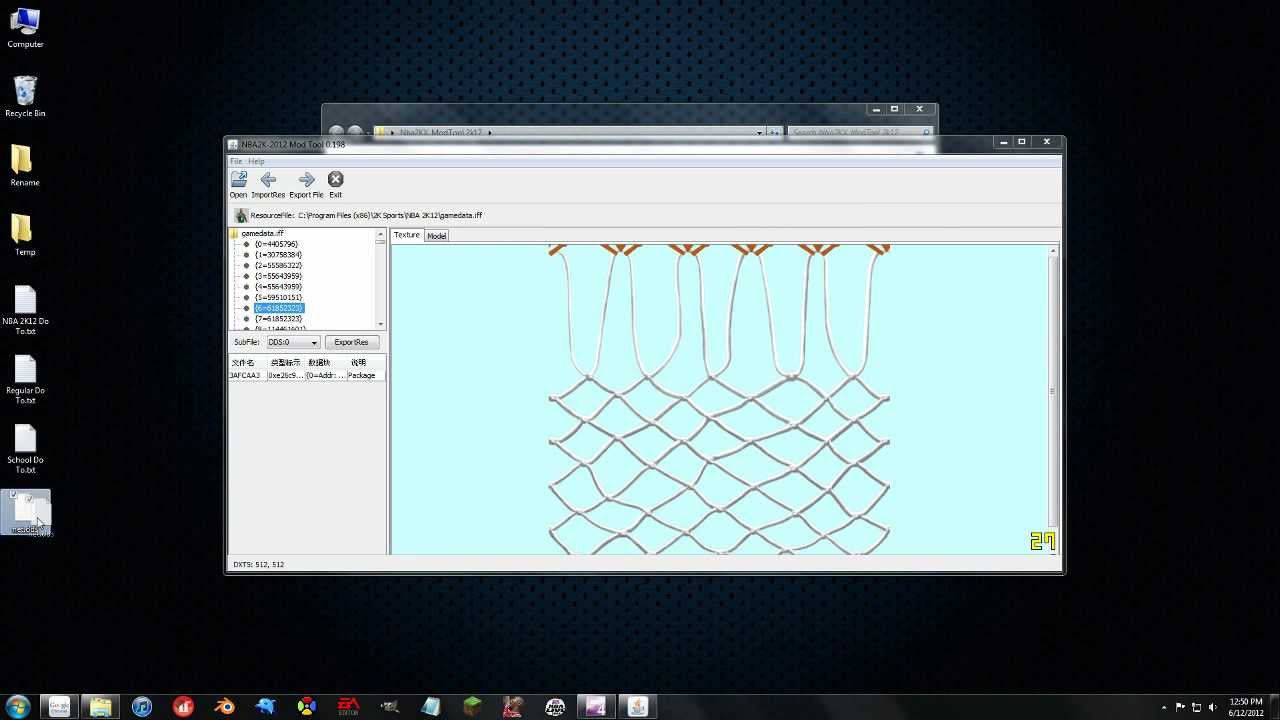This screenshot has height=720, width=1280.
Task: Click the net texture preview image
Action: 719,398
